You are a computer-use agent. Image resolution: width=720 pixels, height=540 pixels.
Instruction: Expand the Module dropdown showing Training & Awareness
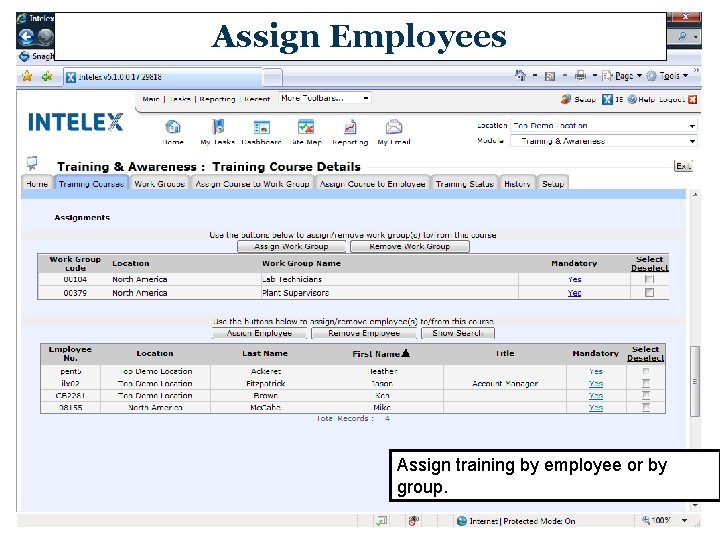click(692, 141)
